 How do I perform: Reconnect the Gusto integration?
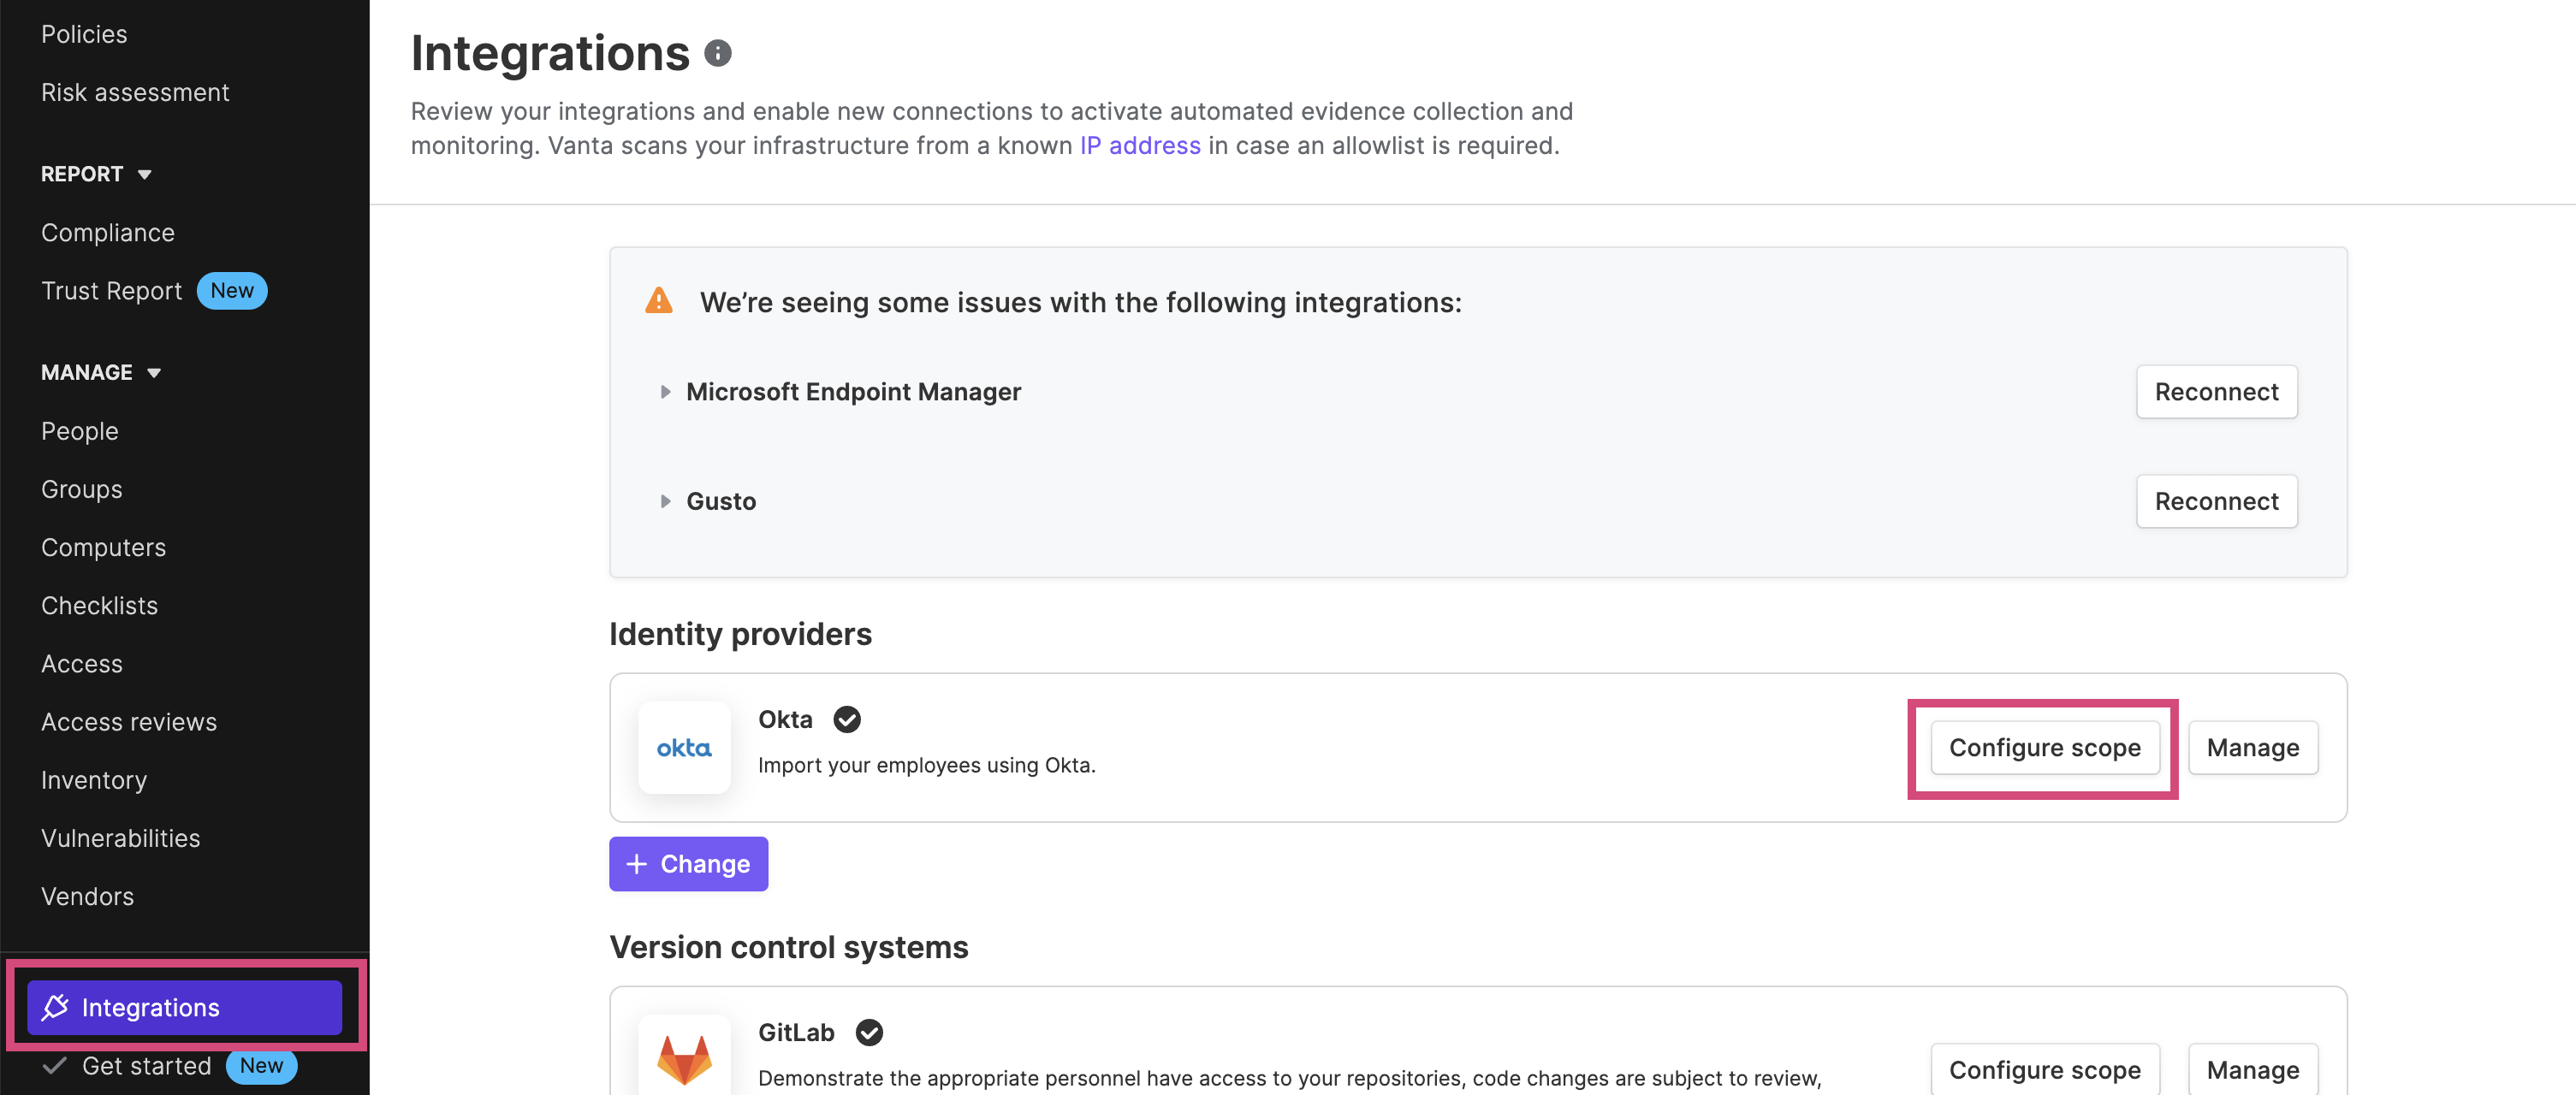click(2216, 501)
